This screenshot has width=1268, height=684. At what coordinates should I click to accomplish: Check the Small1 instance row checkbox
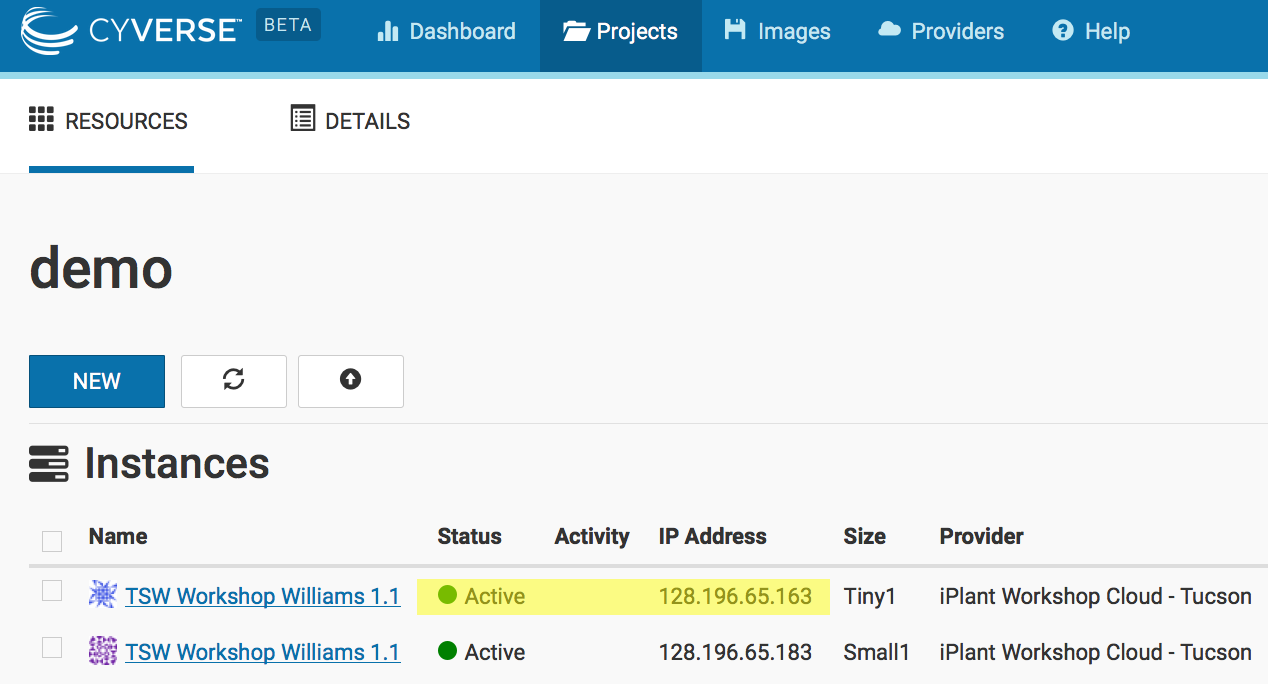tap(52, 648)
